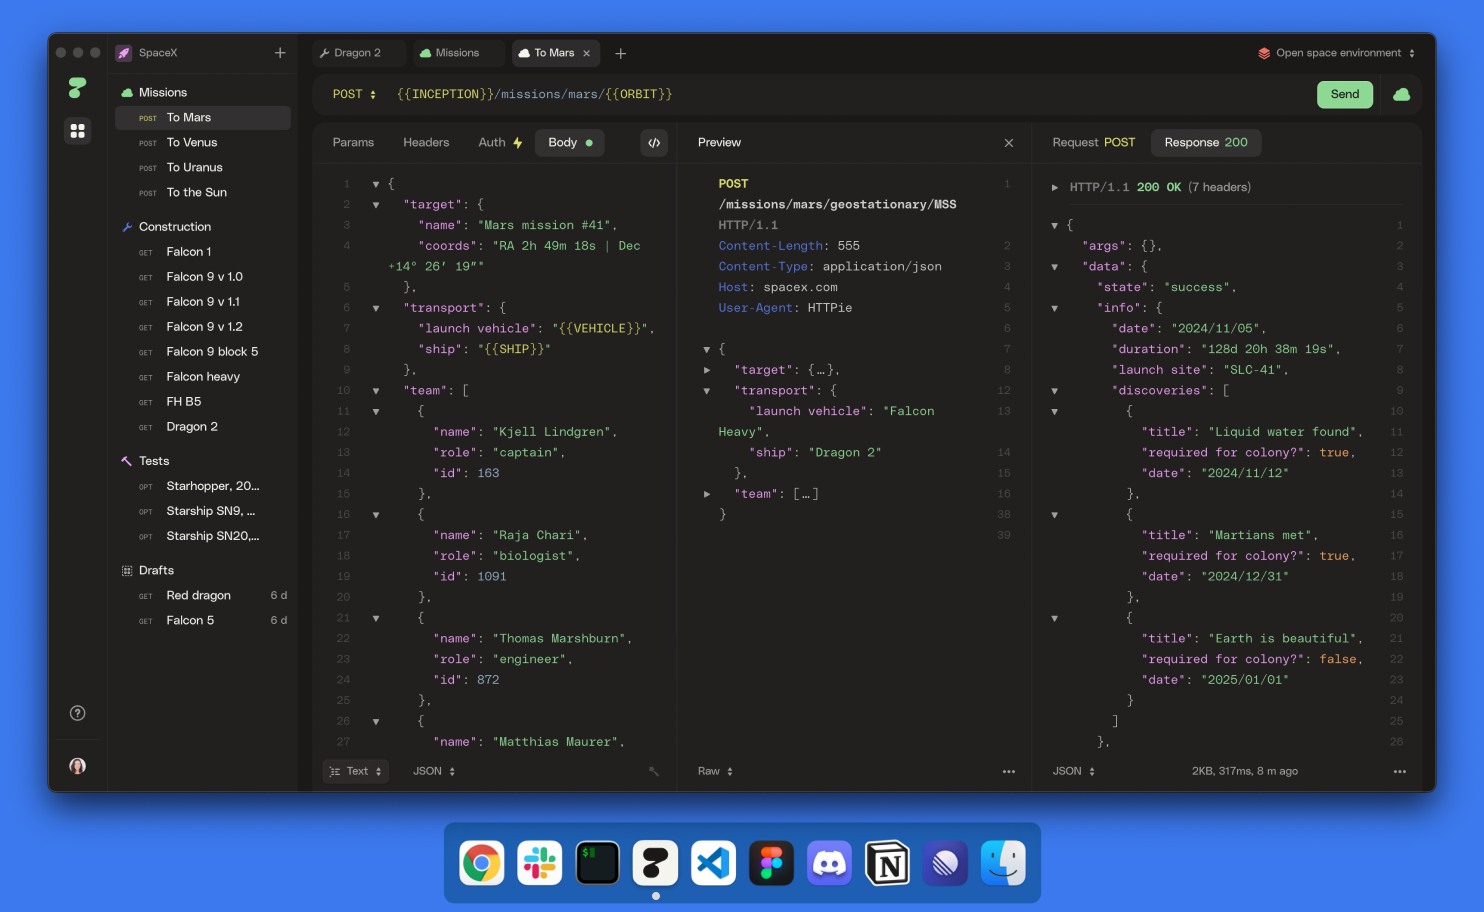Open user avatar profile
The height and width of the screenshot is (912, 1484).
click(77, 766)
